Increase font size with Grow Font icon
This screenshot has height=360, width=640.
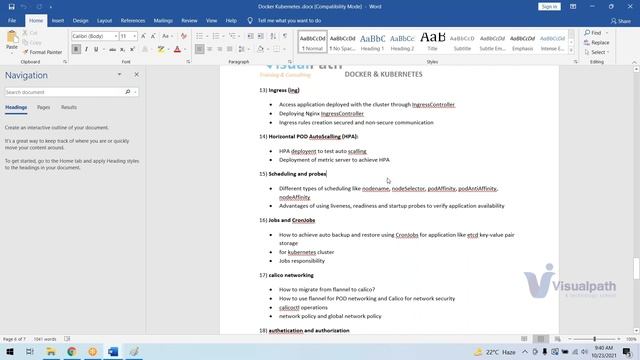[143, 36]
